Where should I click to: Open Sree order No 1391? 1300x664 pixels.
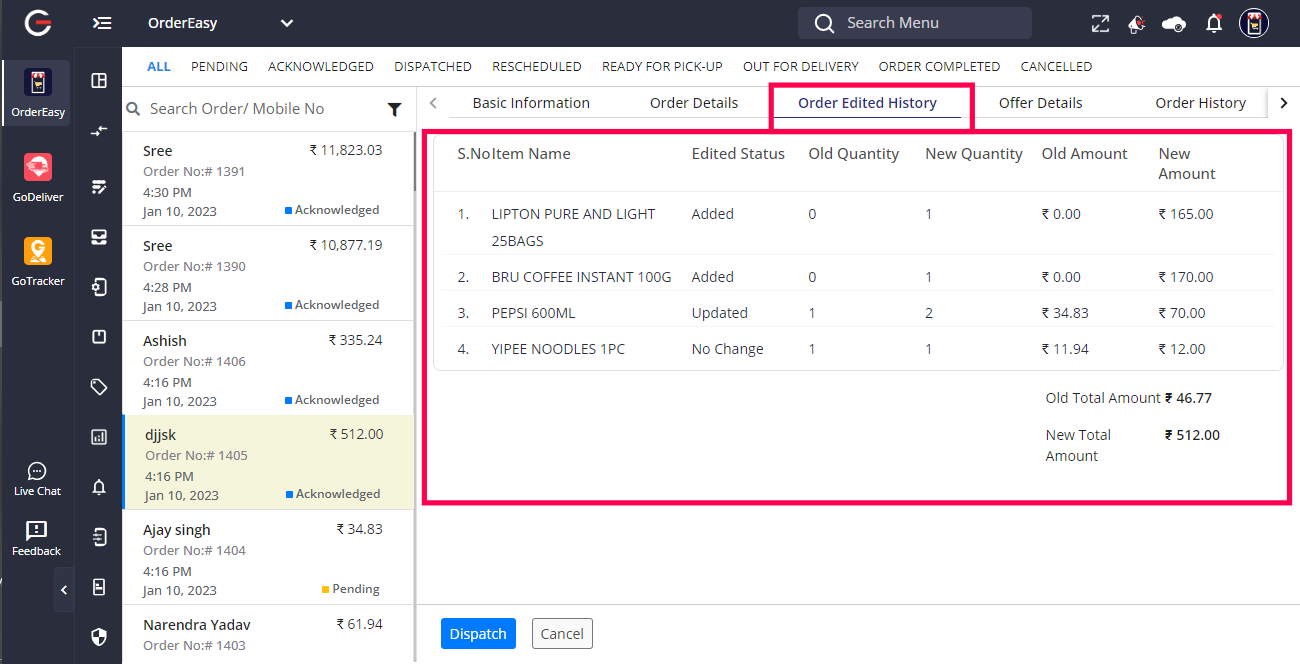tap(268, 179)
